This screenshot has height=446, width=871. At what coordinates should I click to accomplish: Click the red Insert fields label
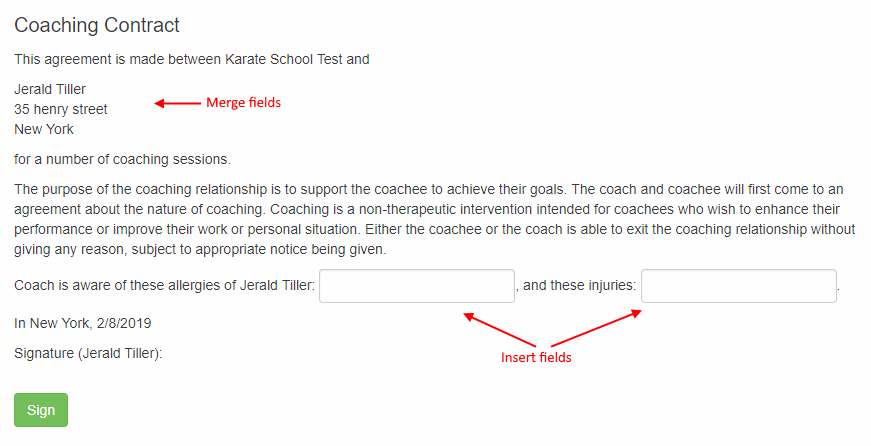(536, 357)
